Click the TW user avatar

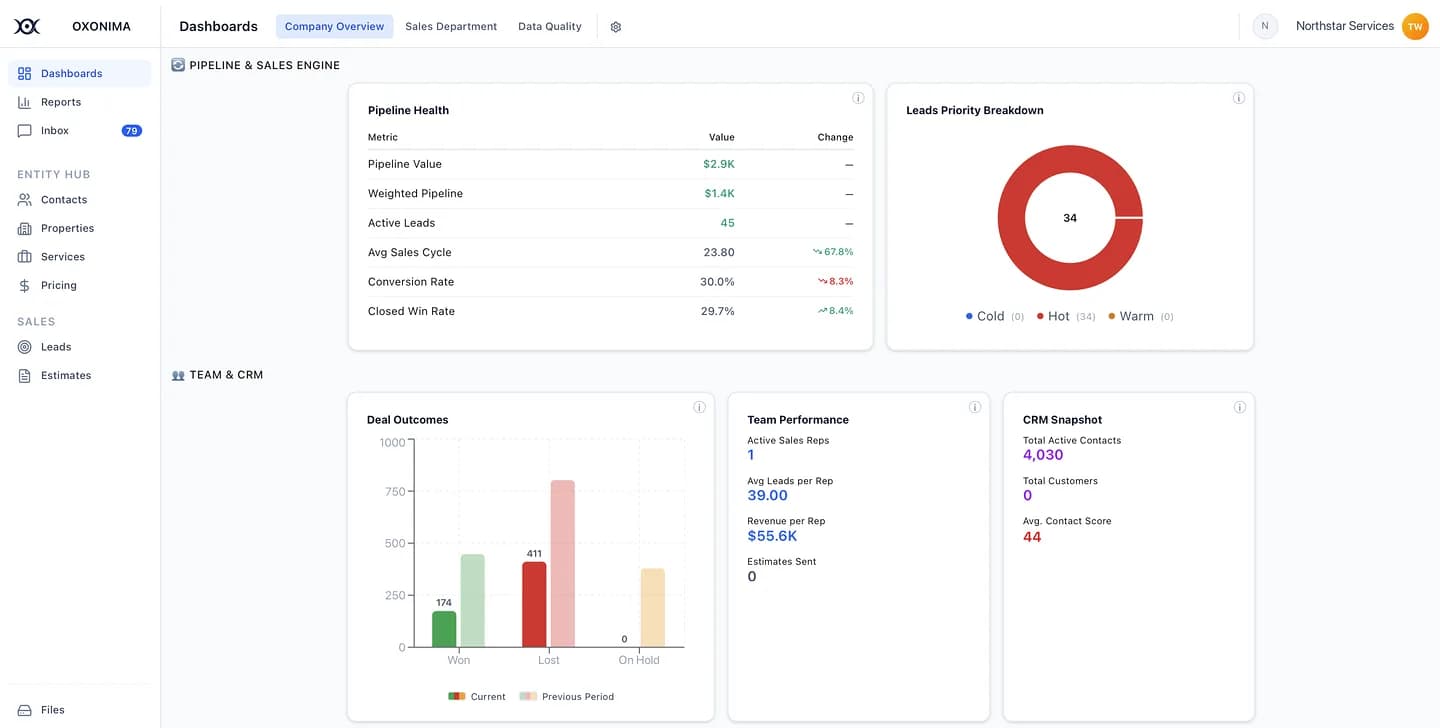(x=1415, y=27)
